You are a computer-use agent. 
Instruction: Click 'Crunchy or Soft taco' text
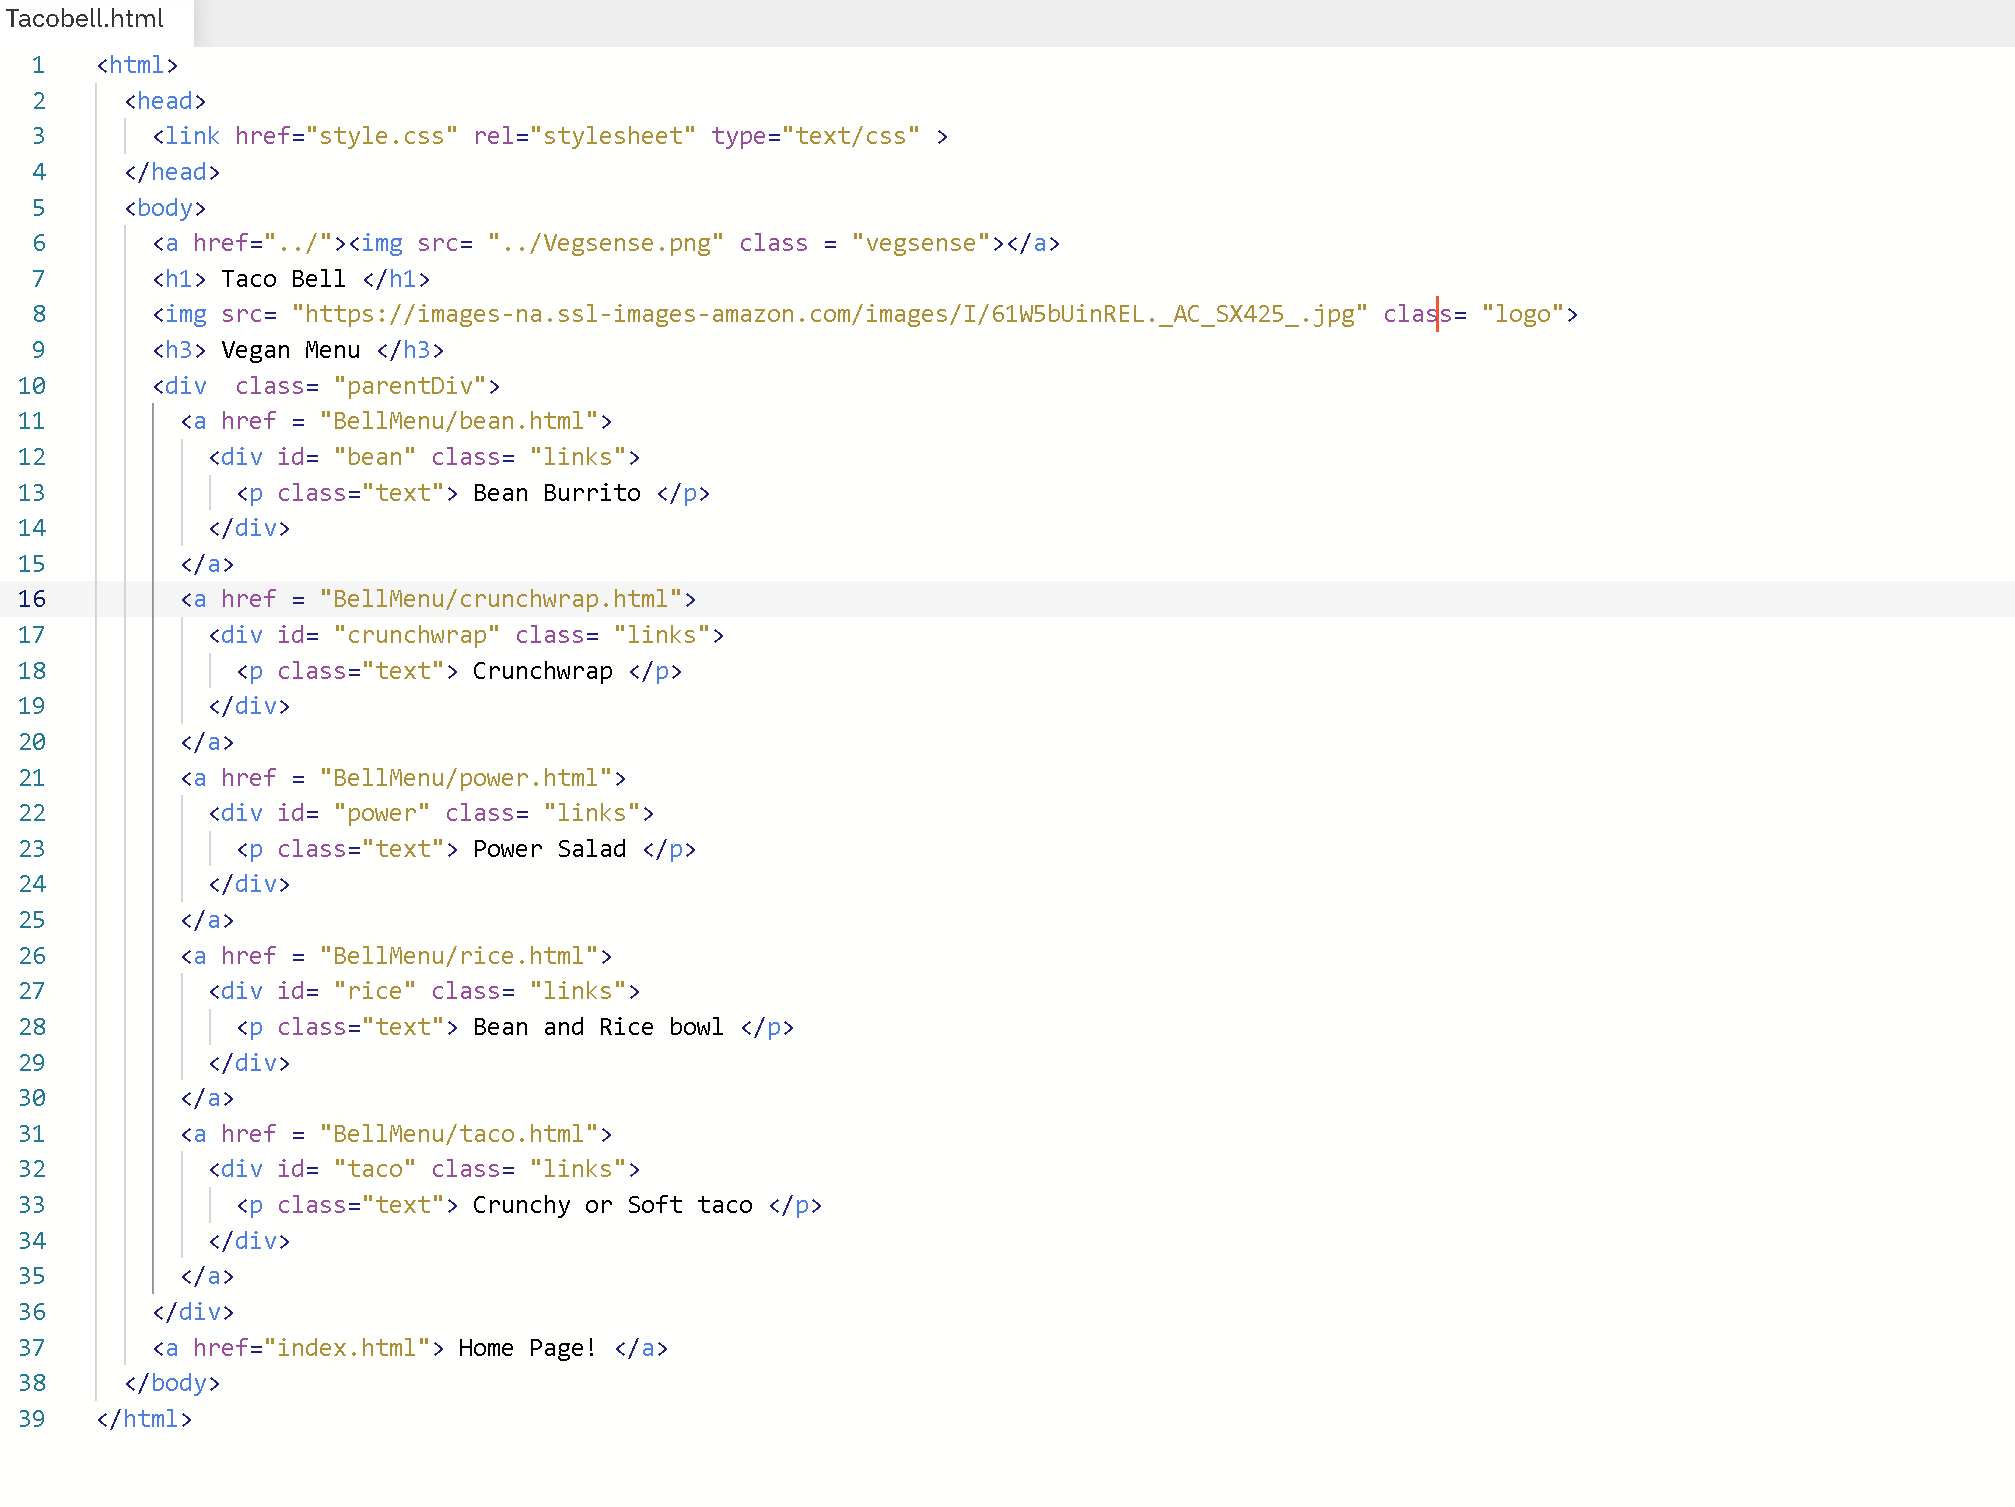612,1205
